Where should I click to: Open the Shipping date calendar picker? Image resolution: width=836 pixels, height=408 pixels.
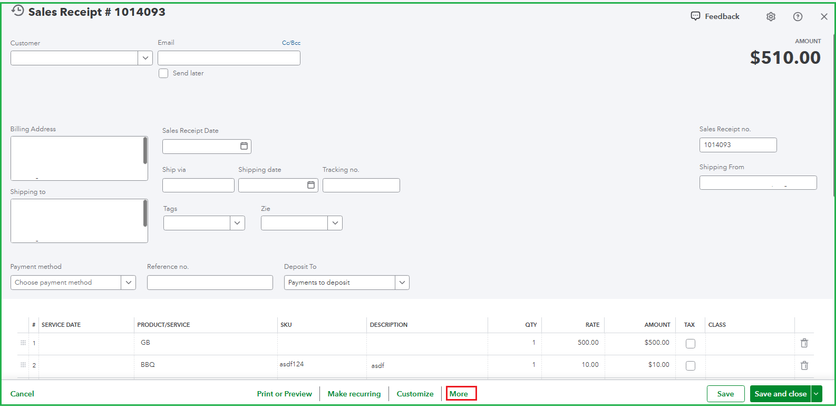[x=311, y=185]
